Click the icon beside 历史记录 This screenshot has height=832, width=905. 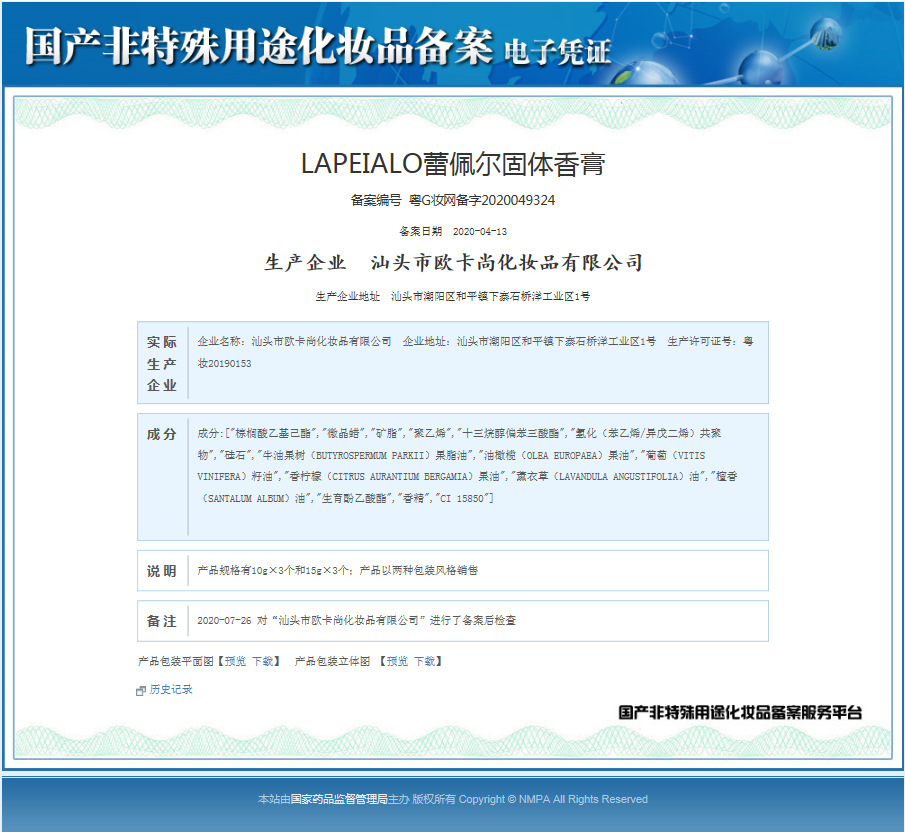[x=140, y=691]
